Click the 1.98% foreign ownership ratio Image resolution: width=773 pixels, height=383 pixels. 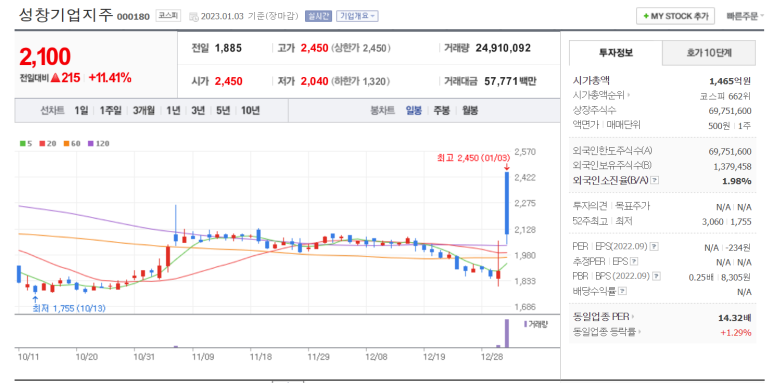(x=737, y=181)
